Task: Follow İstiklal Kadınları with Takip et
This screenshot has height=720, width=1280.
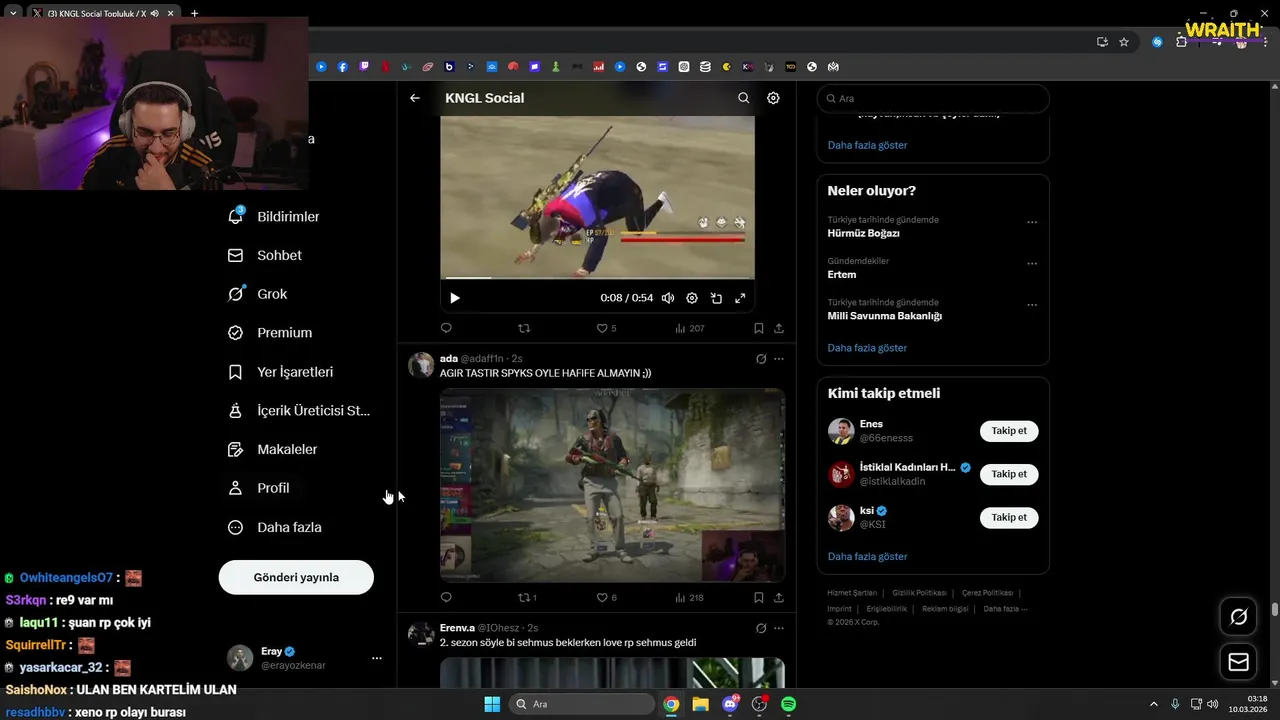Action: coord(1009,474)
